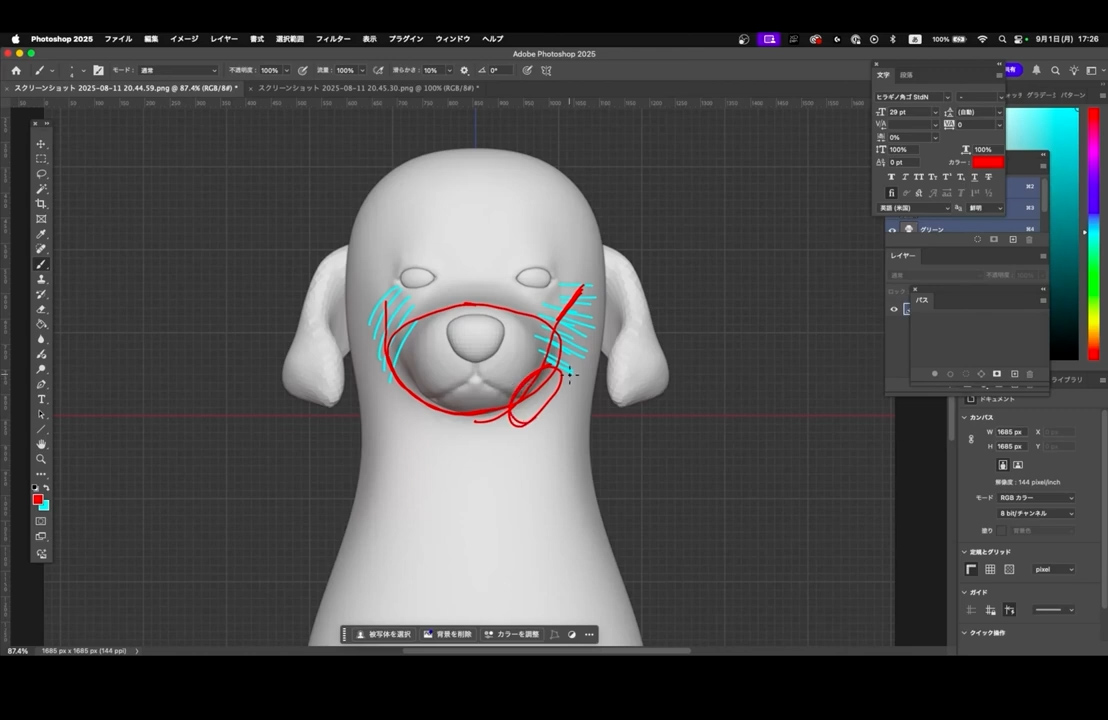Click the red text color swatch
The image size is (1108, 720).
987,162
